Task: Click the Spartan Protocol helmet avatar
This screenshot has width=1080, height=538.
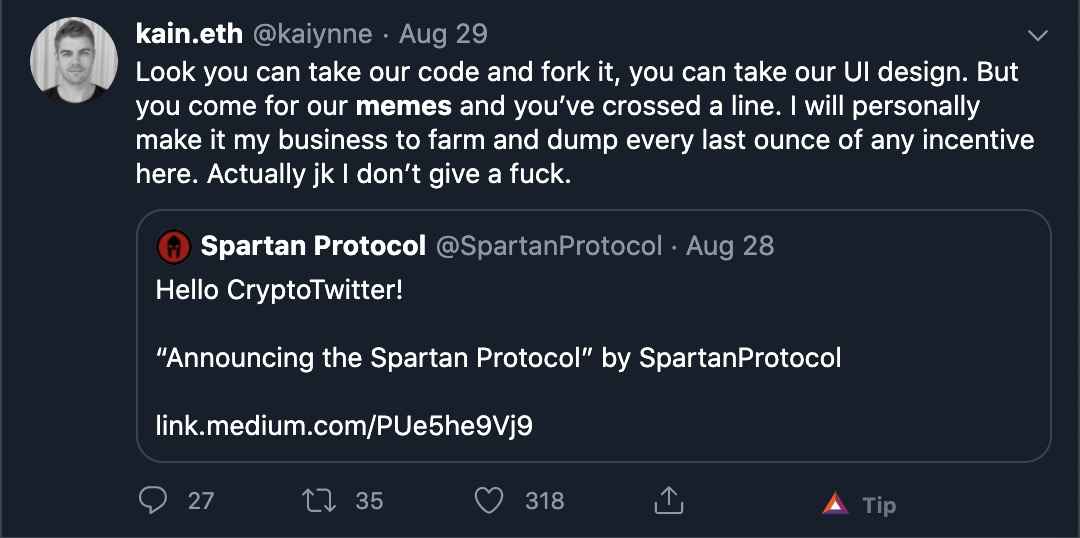Action: 174,246
